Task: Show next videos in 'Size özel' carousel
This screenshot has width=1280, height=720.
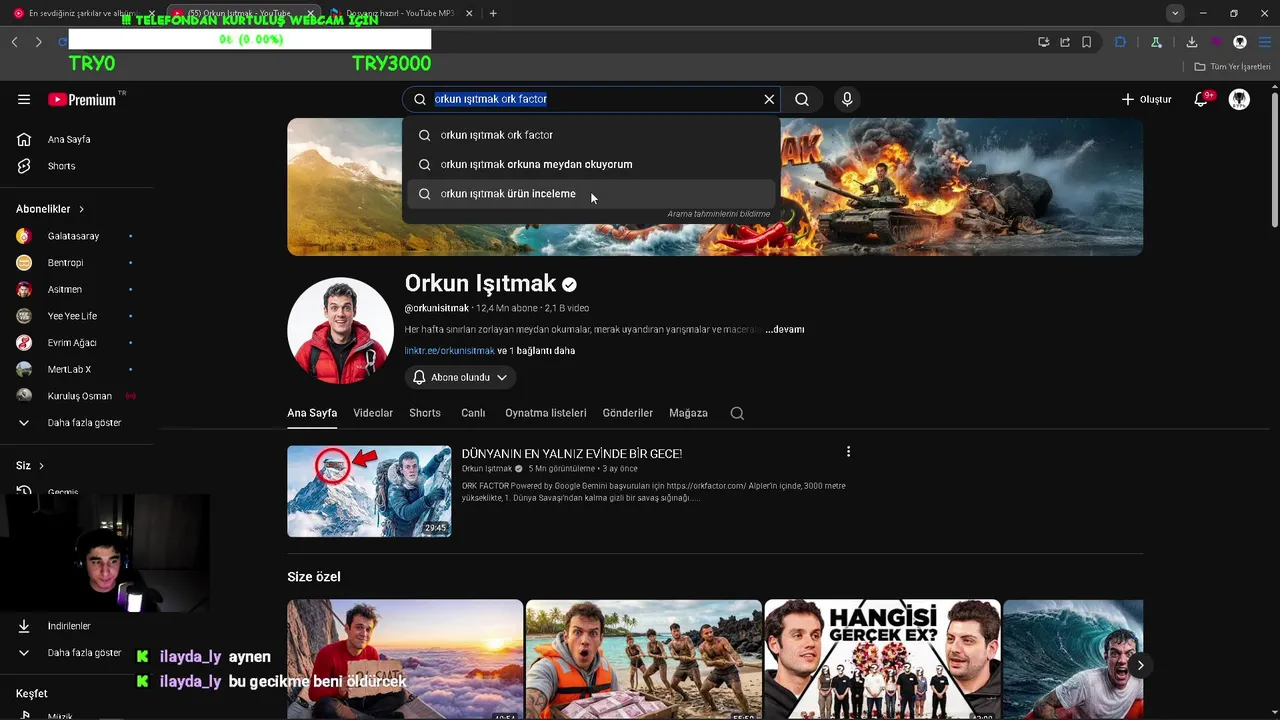Action: (1140, 665)
